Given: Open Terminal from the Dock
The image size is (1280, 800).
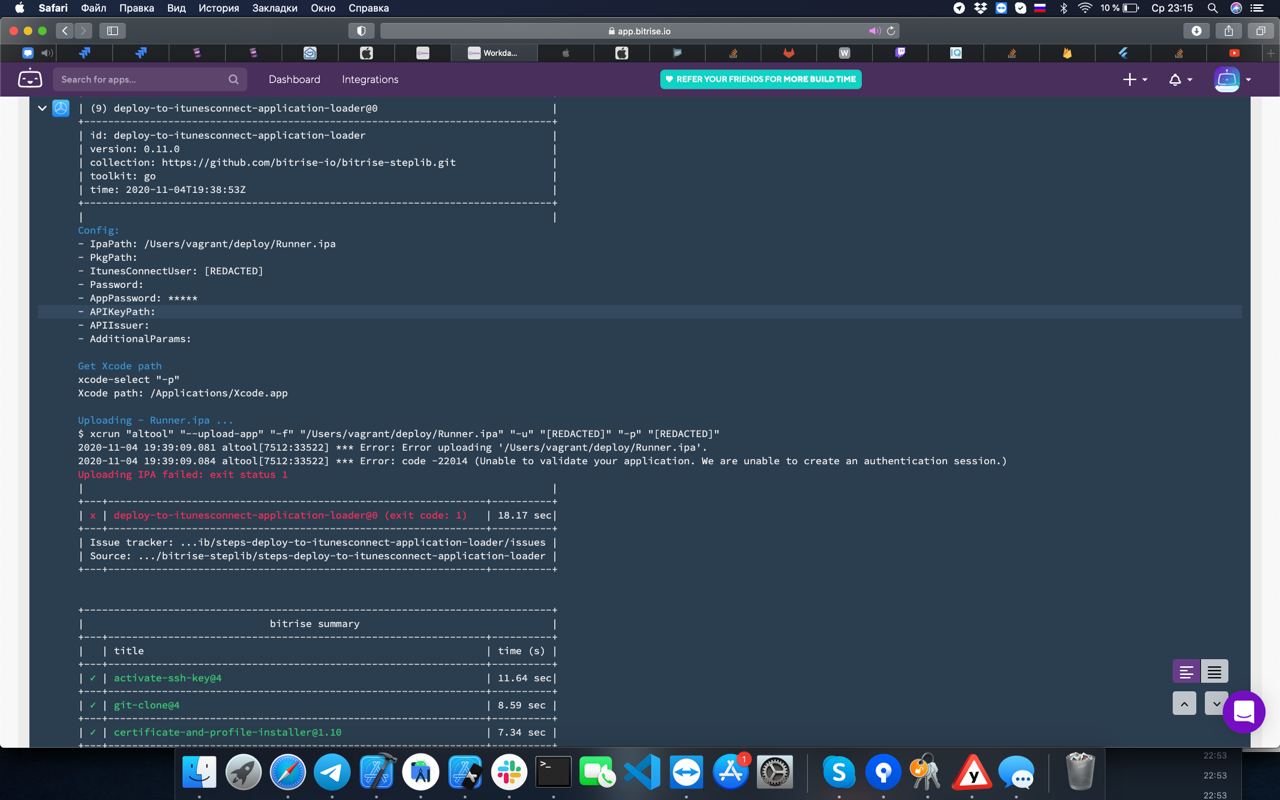Looking at the screenshot, I should coord(553,771).
